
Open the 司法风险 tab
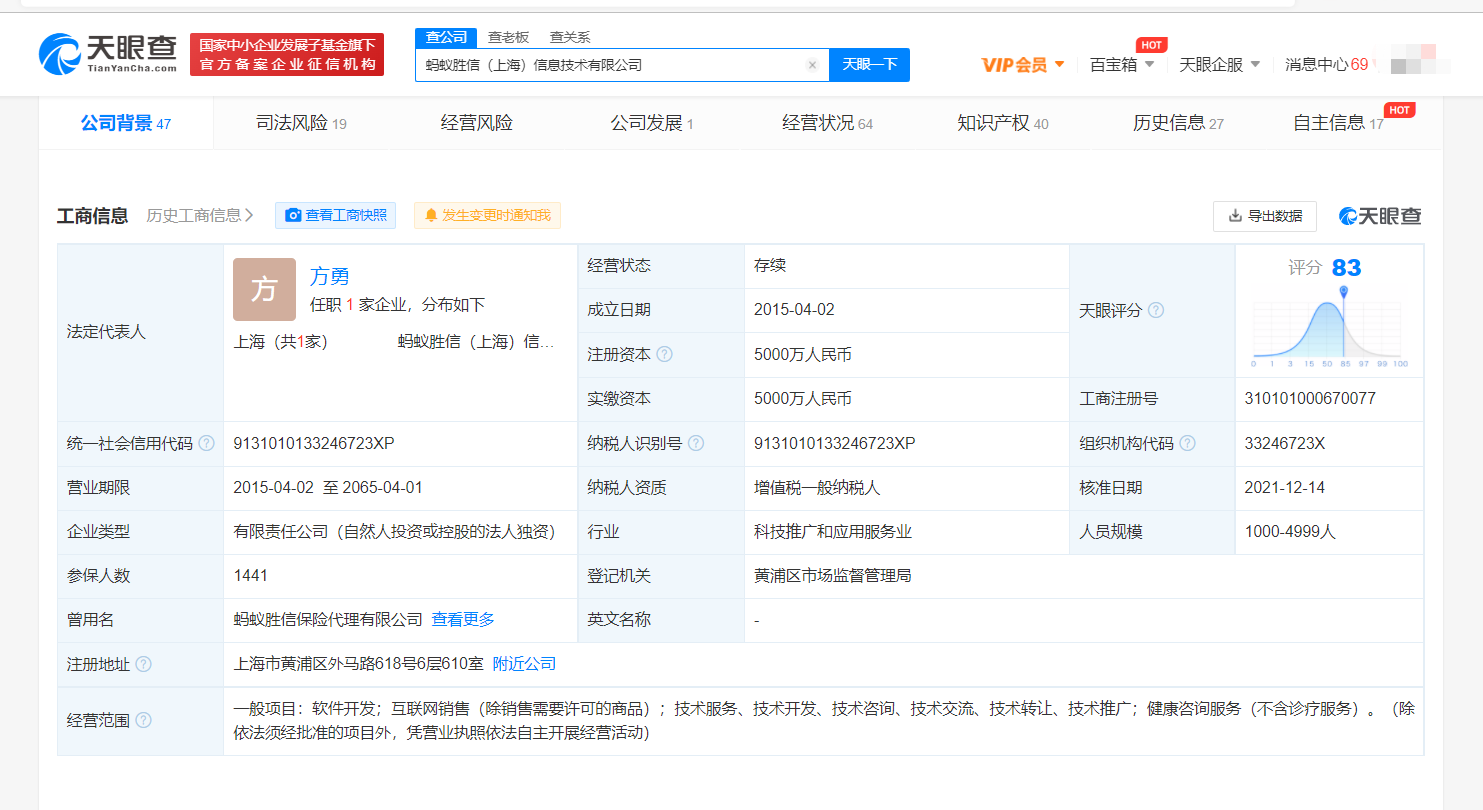click(301, 123)
